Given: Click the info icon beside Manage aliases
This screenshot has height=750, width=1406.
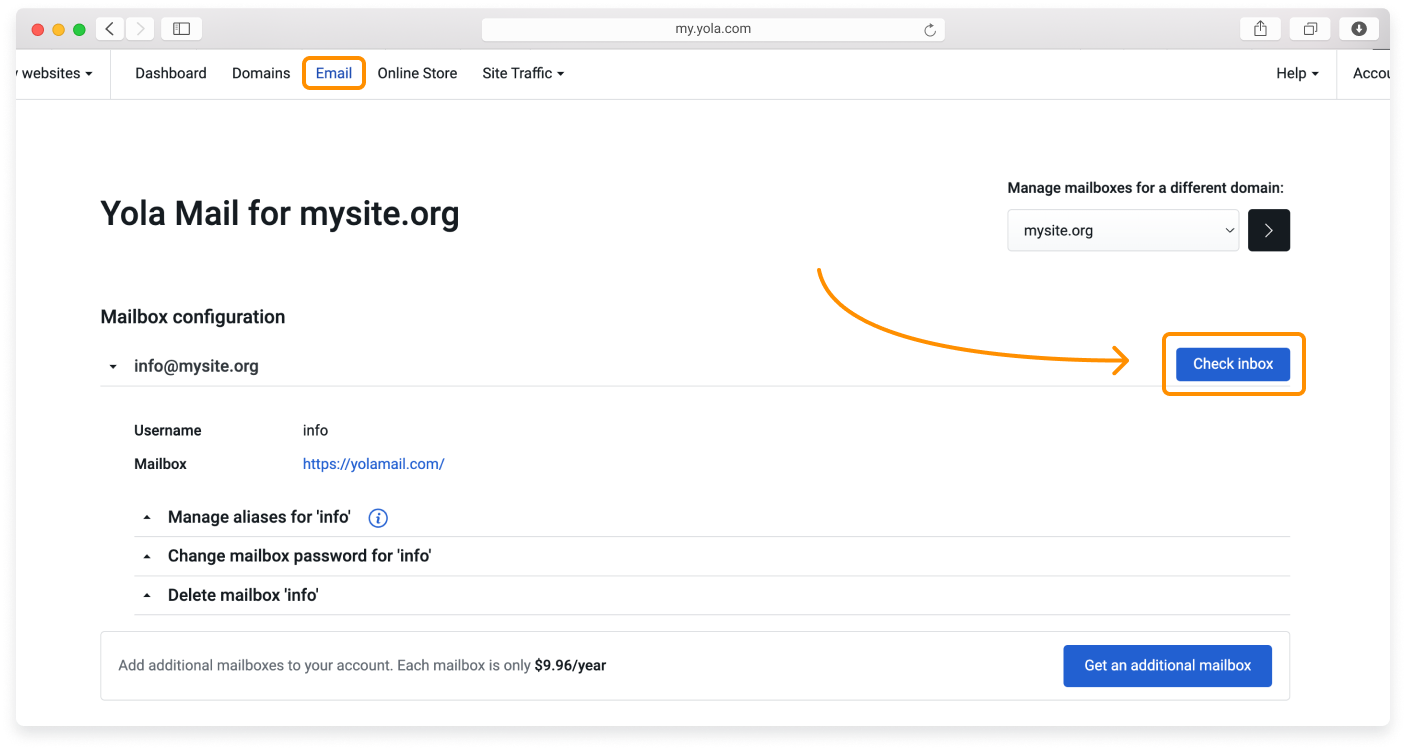Looking at the screenshot, I should [x=378, y=518].
